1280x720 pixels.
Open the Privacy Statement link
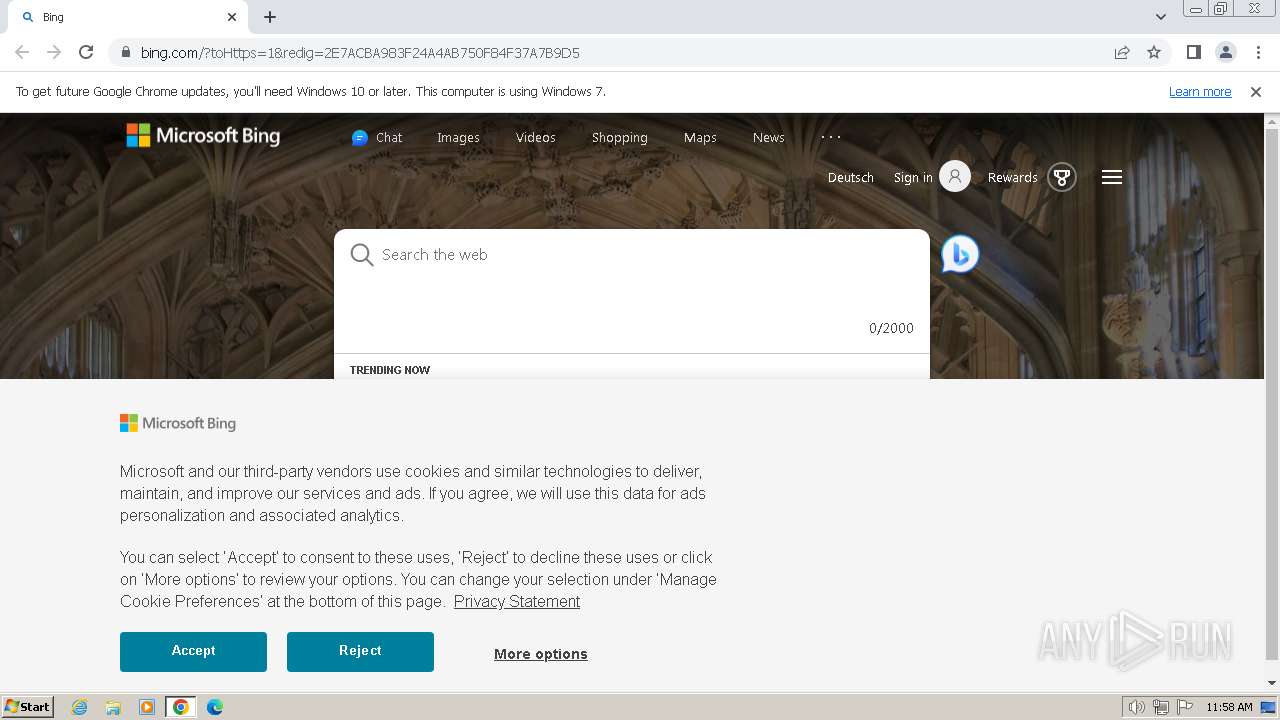[x=517, y=601]
